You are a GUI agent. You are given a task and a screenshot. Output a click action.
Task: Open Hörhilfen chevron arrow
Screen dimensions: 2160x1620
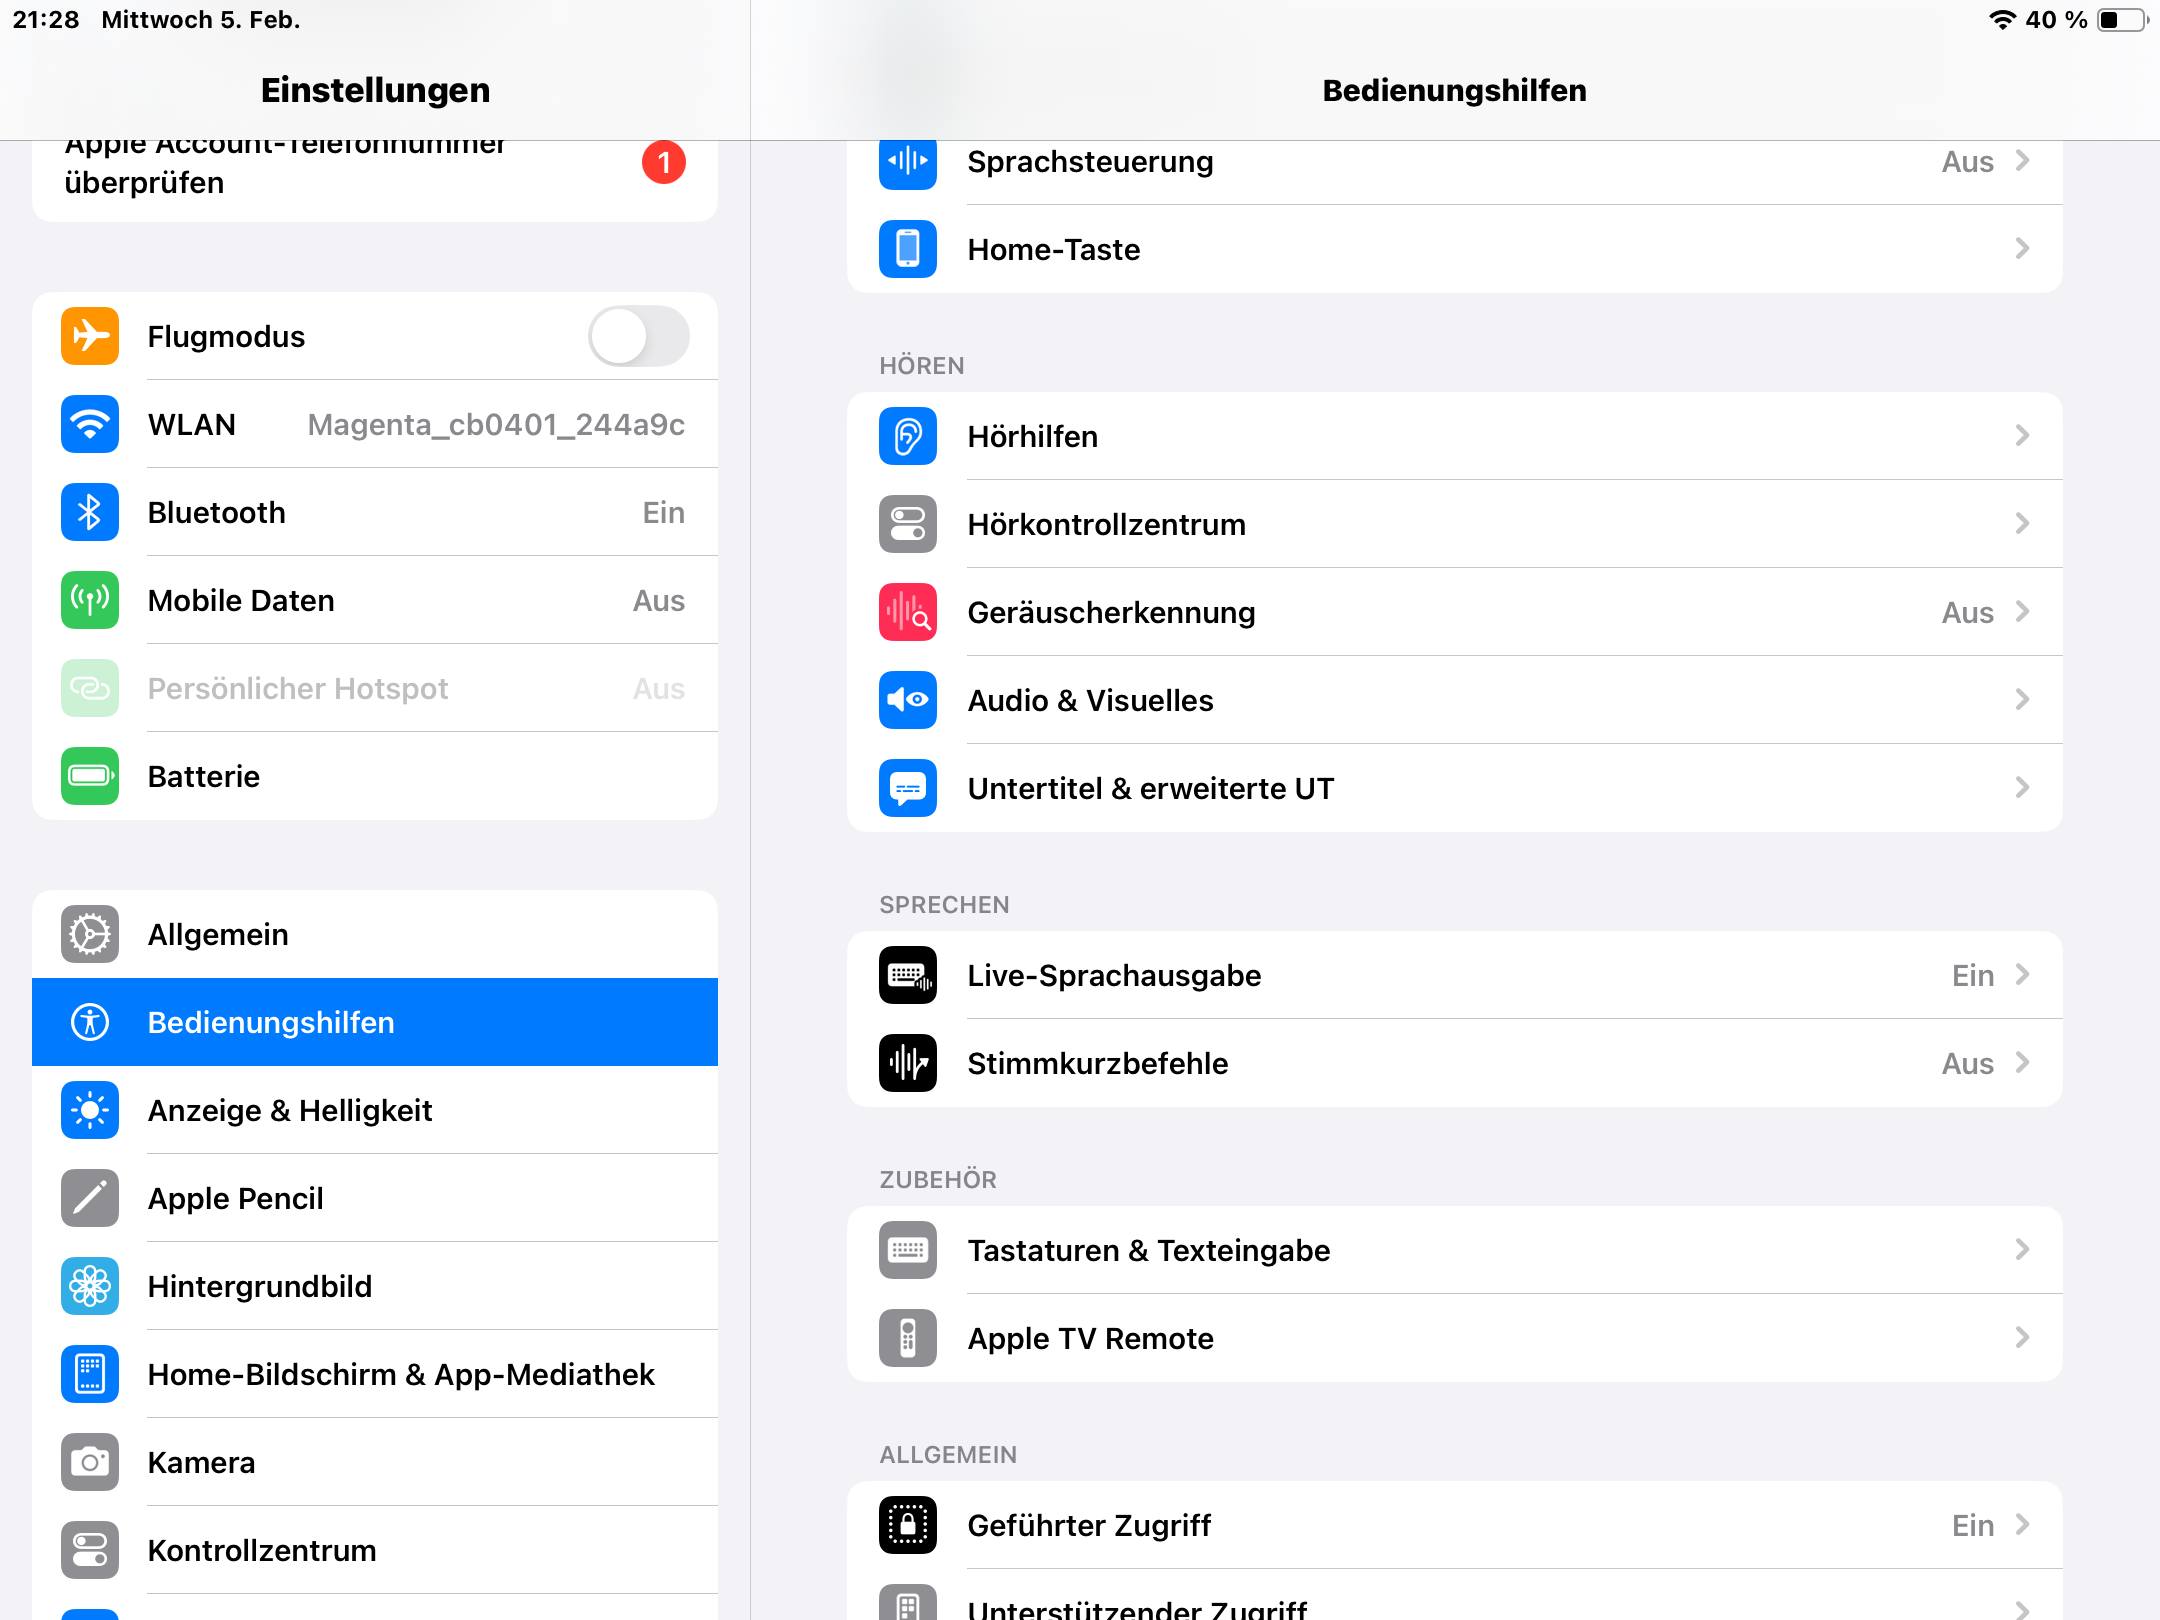point(2022,436)
